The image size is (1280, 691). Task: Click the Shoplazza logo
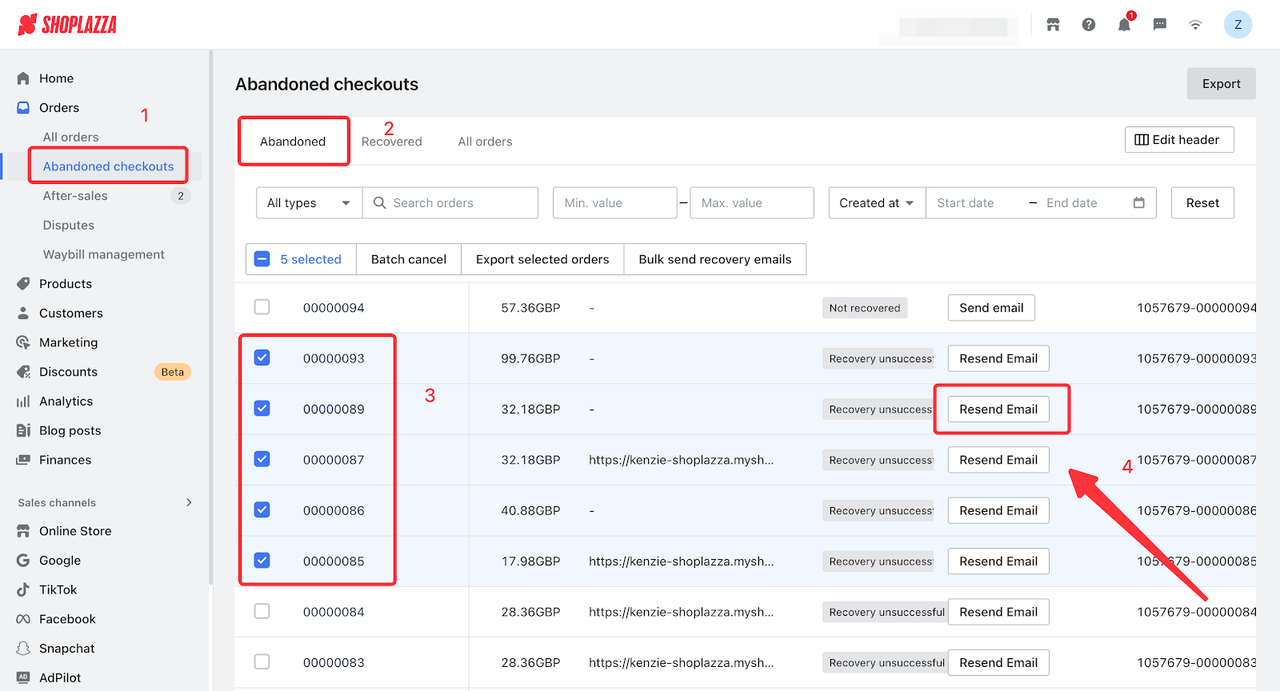pyautogui.click(x=68, y=25)
